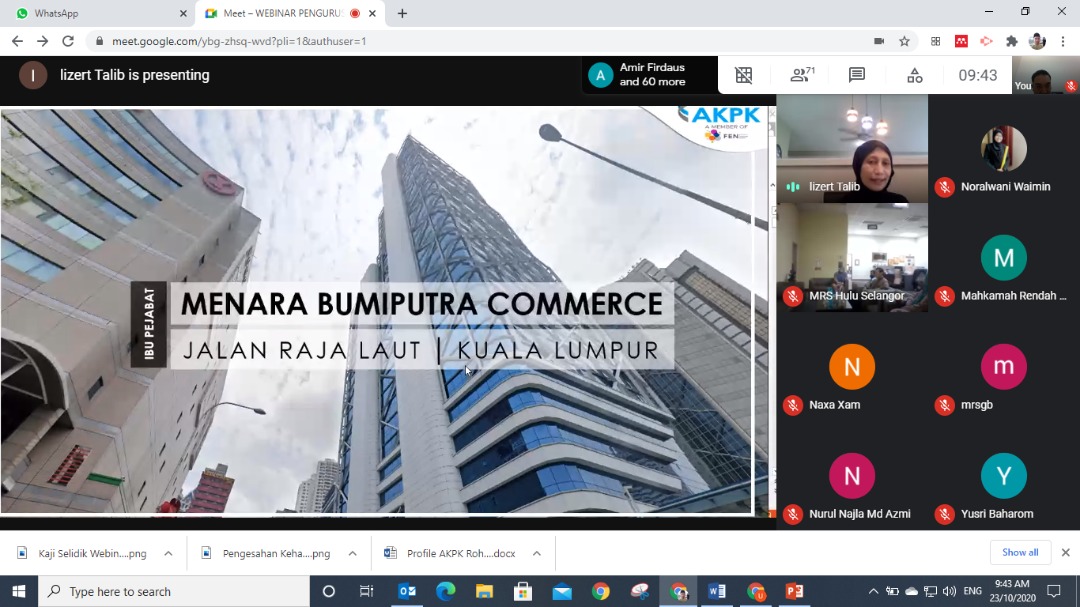Go back to the previous page
The height and width of the screenshot is (607, 1080).
(17, 41)
